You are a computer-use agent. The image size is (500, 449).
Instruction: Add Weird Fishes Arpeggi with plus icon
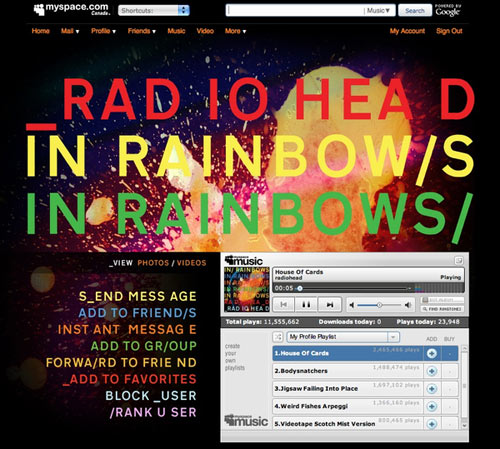(x=432, y=406)
